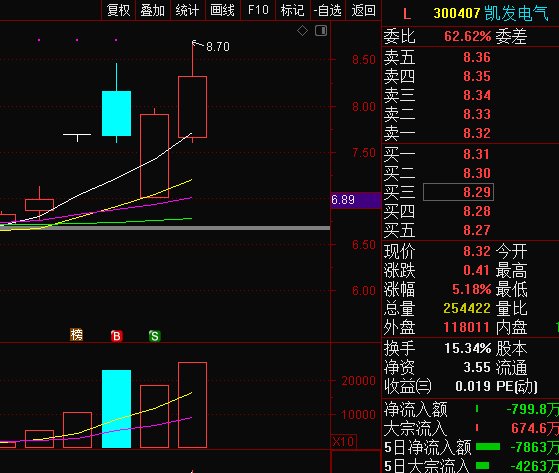Toggle the side panel layout icon
Image resolution: width=559 pixels, height=473 pixels.
click(321, 31)
